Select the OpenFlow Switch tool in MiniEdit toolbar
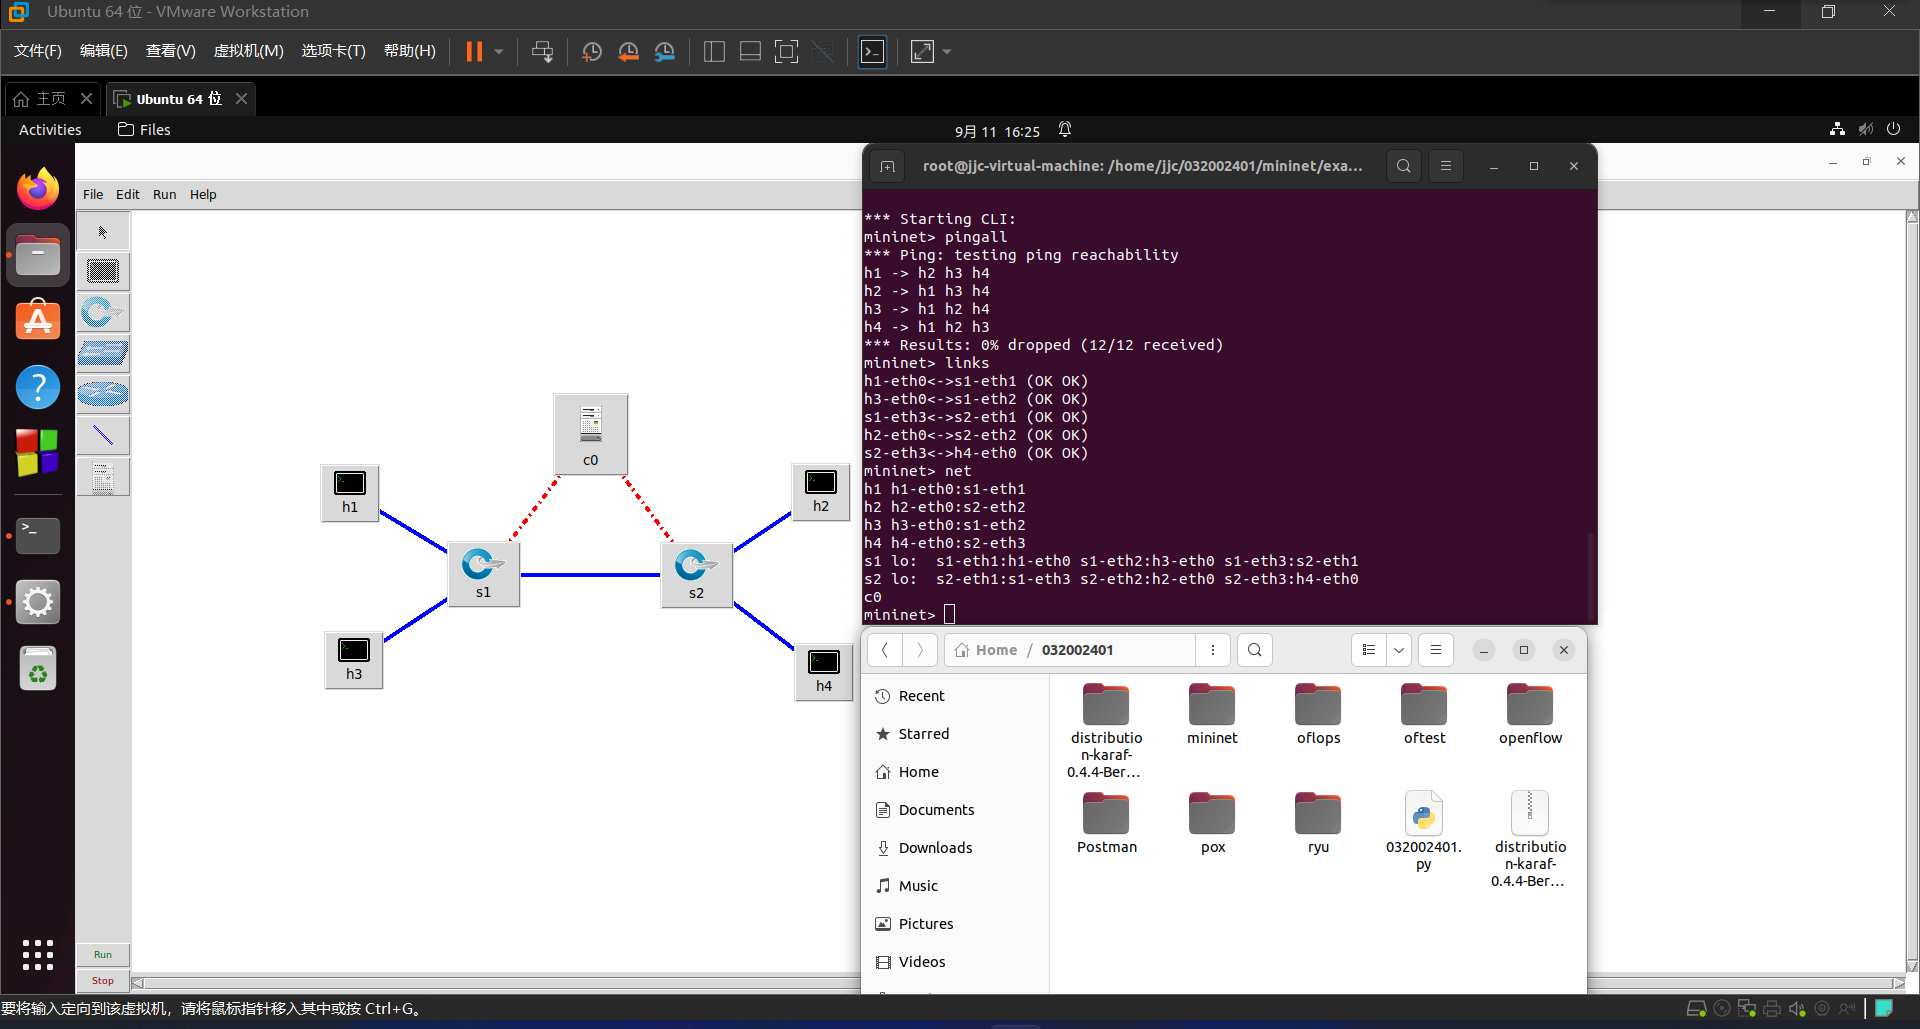The image size is (1920, 1029). (103, 313)
